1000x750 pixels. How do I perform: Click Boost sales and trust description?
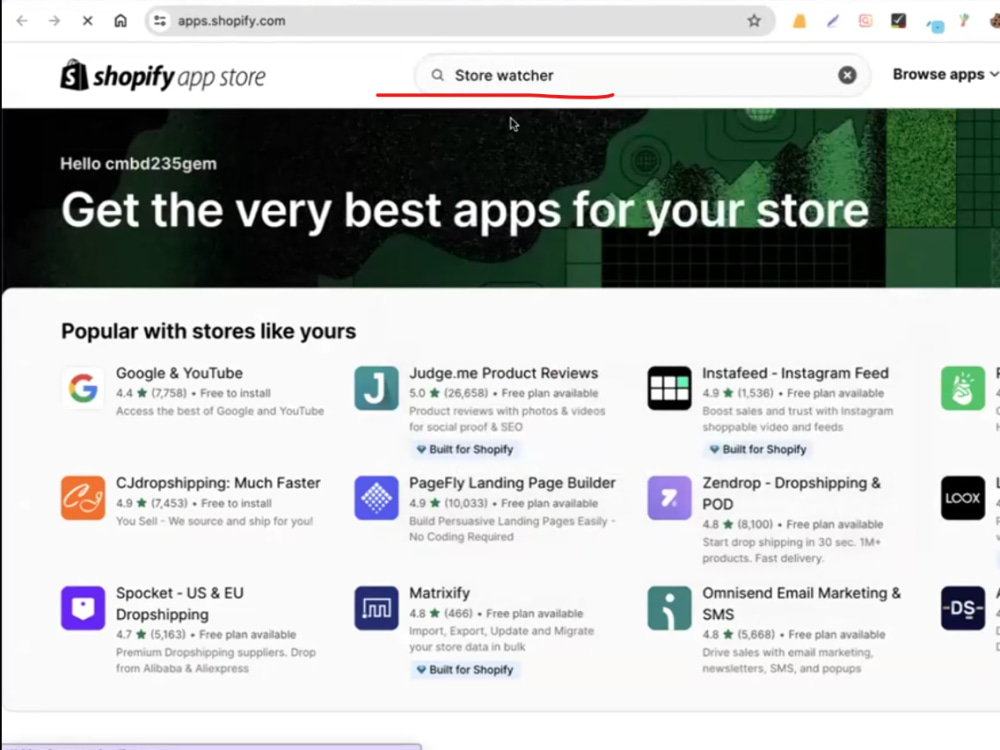798,418
